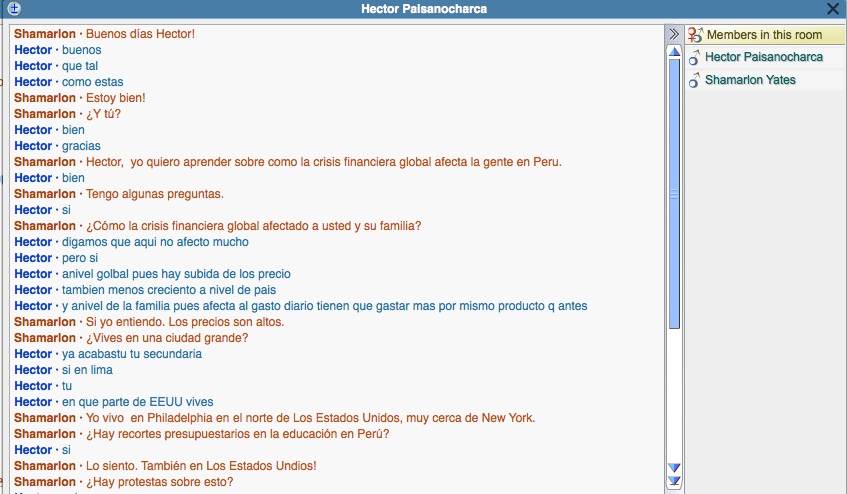This screenshot has width=847, height=494.
Task: Click the male icon beside Shamarlon Yates
Action: (x=694, y=80)
